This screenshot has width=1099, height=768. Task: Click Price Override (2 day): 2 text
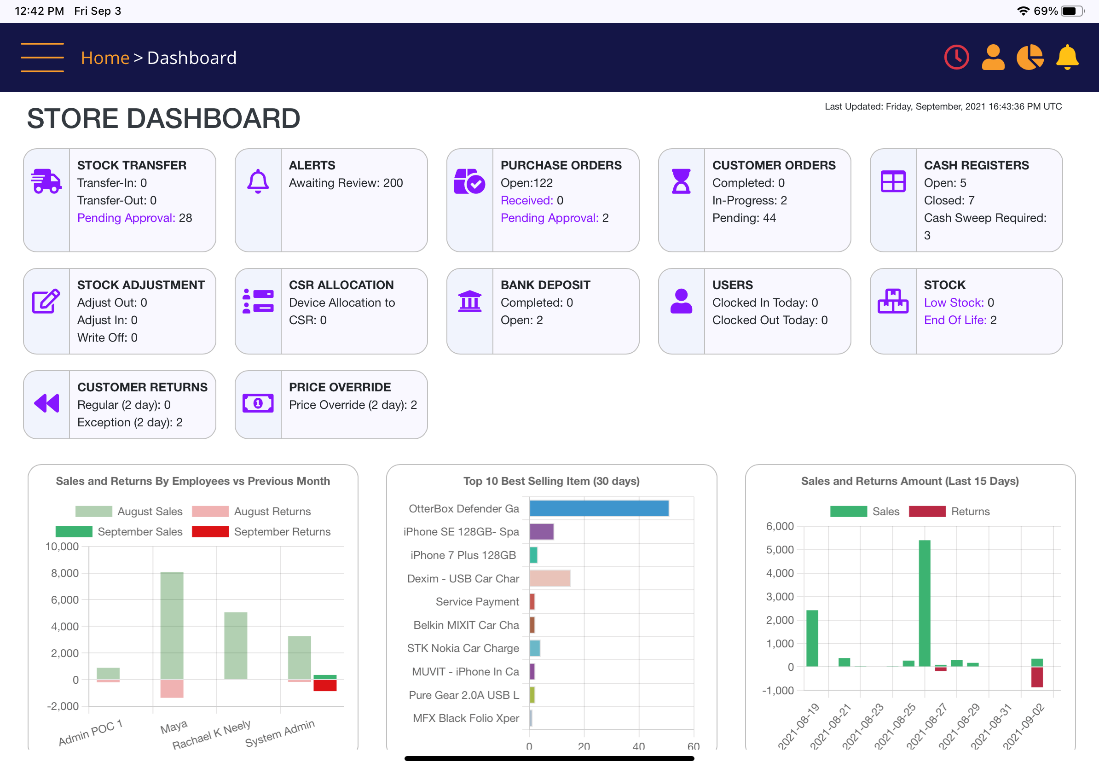pos(353,405)
